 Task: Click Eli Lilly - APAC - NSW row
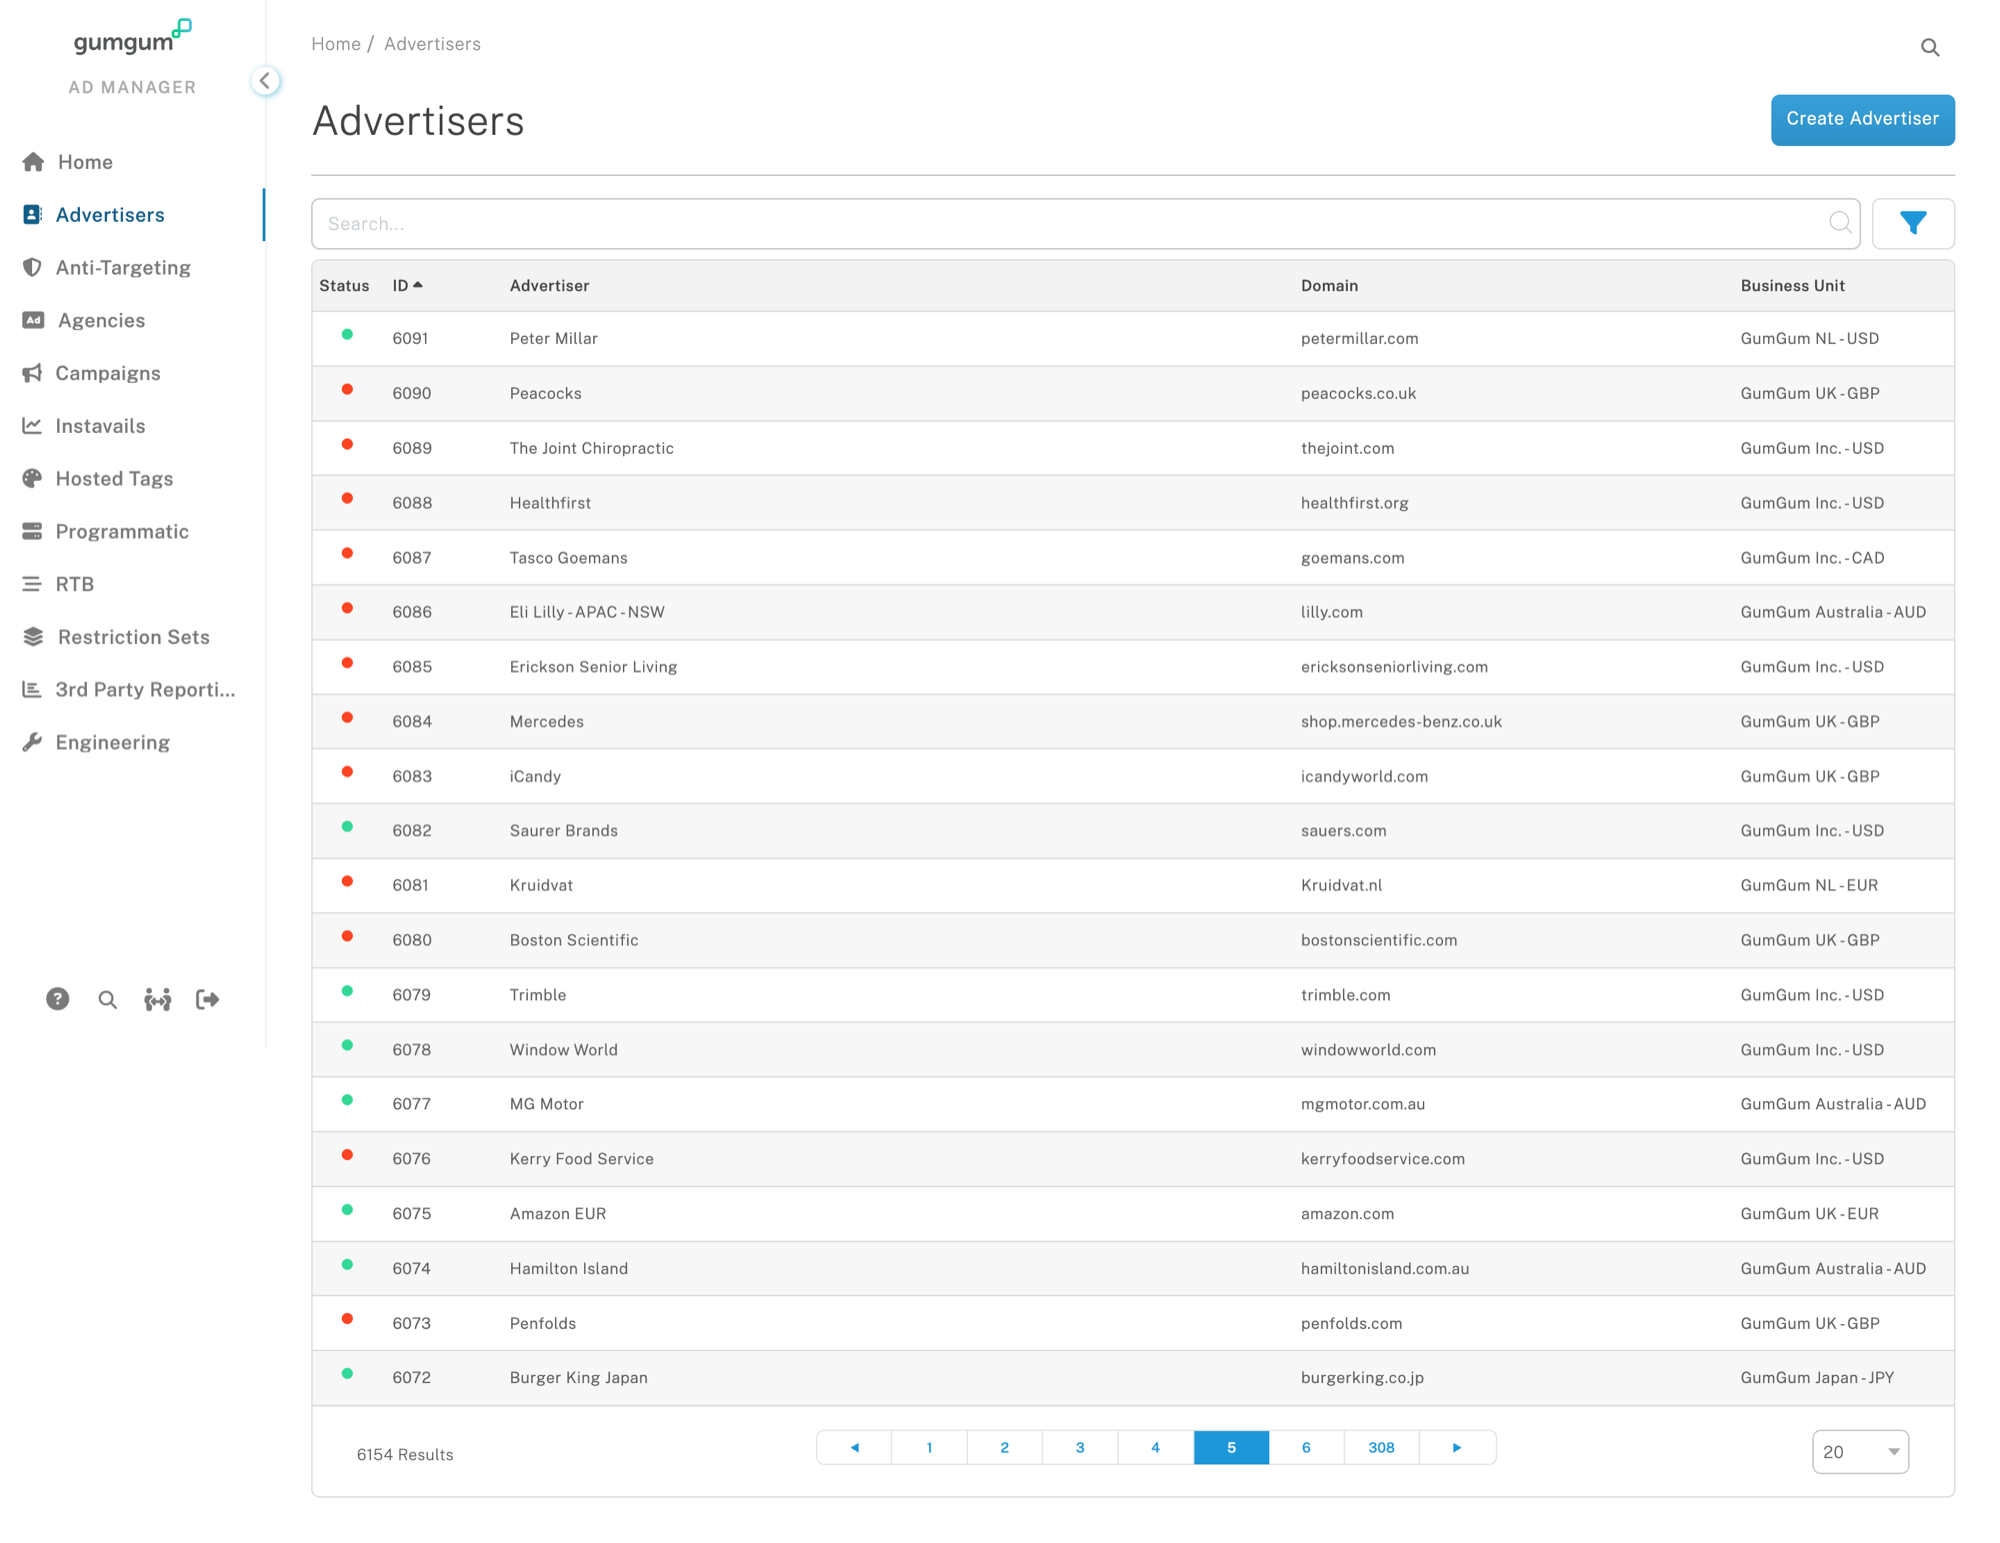tap(1133, 612)
